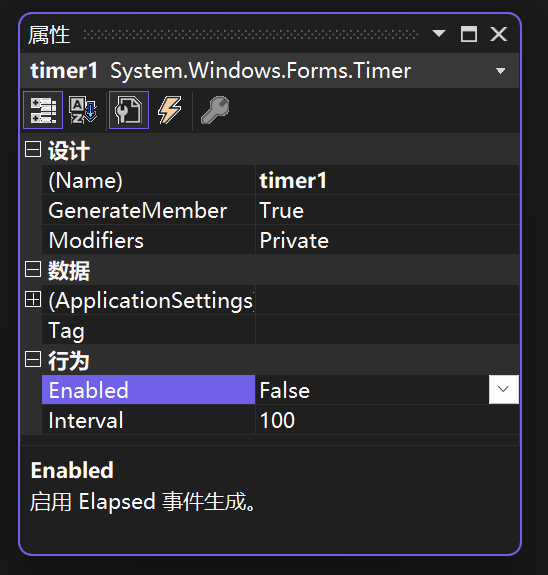Edit the (Name) value timer1

[387, 180]
